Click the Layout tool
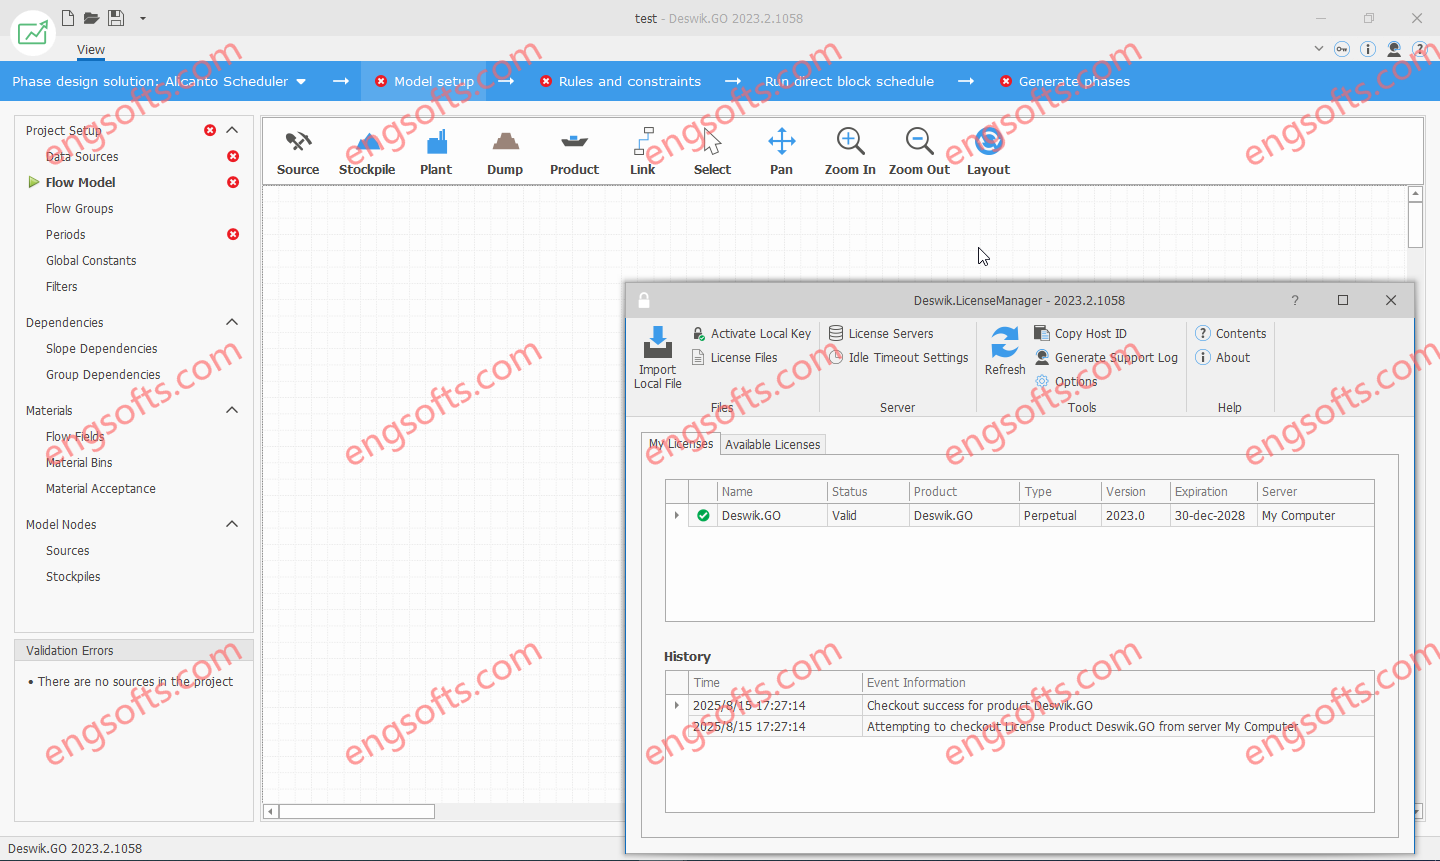The height and width of the screenshot is (861, 1440). point(988,152)
